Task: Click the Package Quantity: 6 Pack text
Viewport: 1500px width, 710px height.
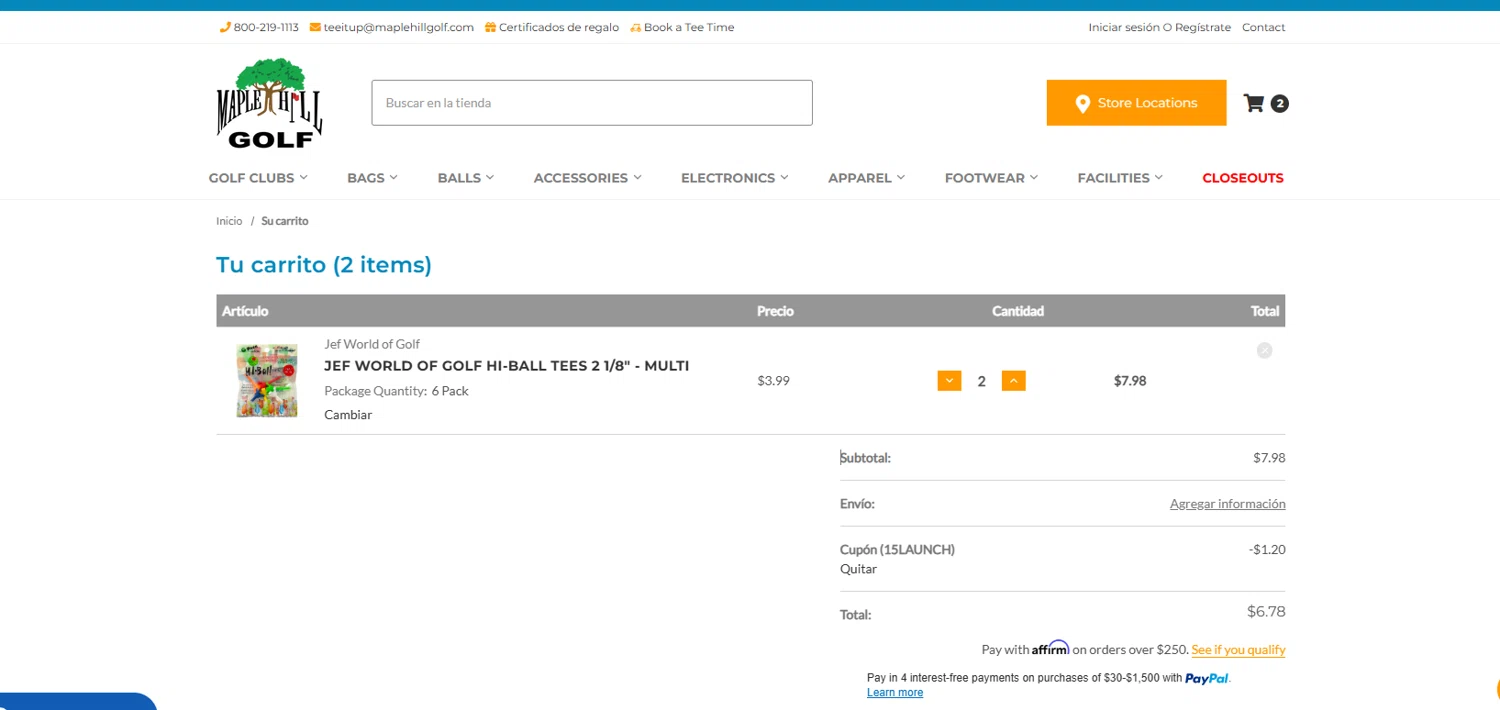Action: click(396, 391)
